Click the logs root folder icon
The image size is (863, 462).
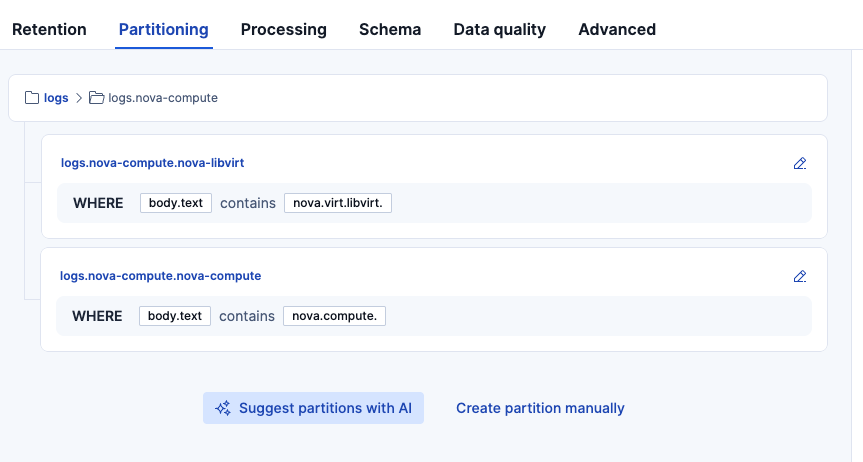point(32,98)
